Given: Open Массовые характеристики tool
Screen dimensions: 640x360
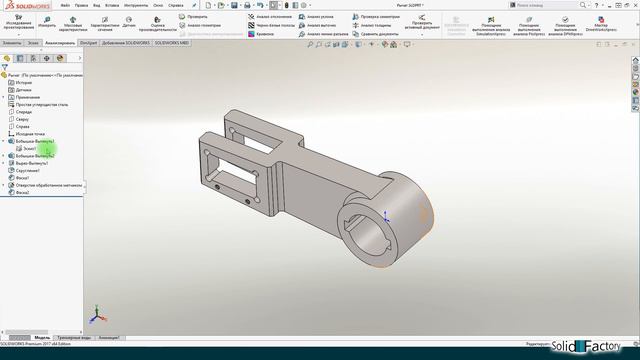Looking at the screenshot, I should pyautogui.click(x=73, y=24).
